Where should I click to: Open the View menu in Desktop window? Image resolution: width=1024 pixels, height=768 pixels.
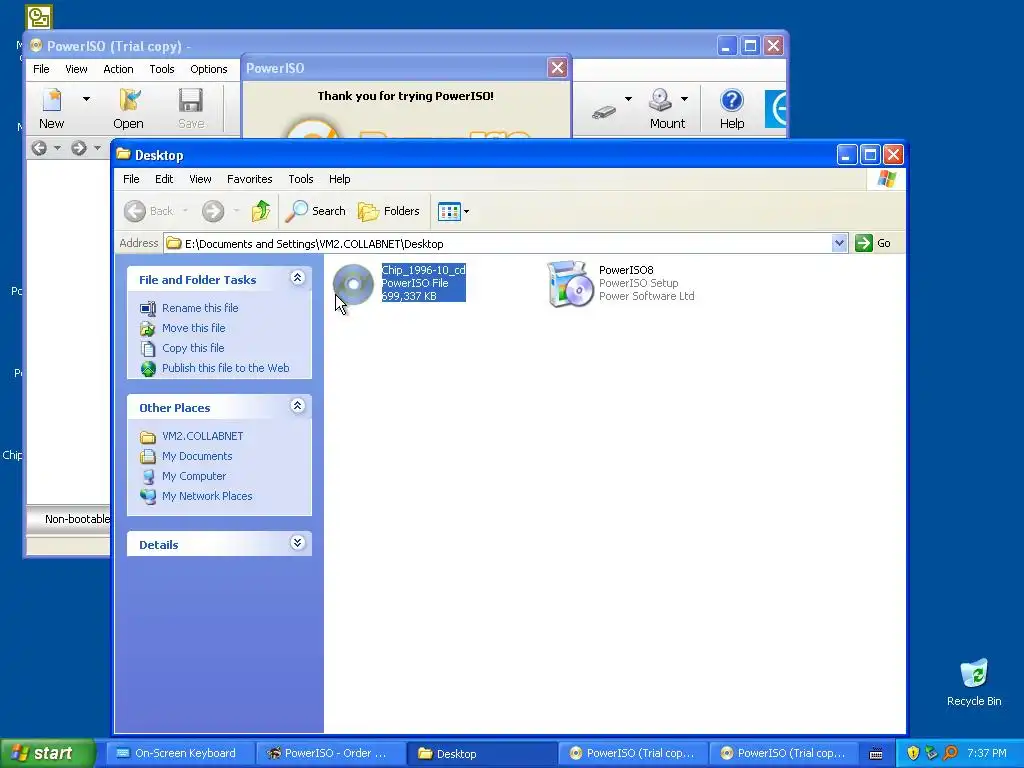(x=200, y=179)
